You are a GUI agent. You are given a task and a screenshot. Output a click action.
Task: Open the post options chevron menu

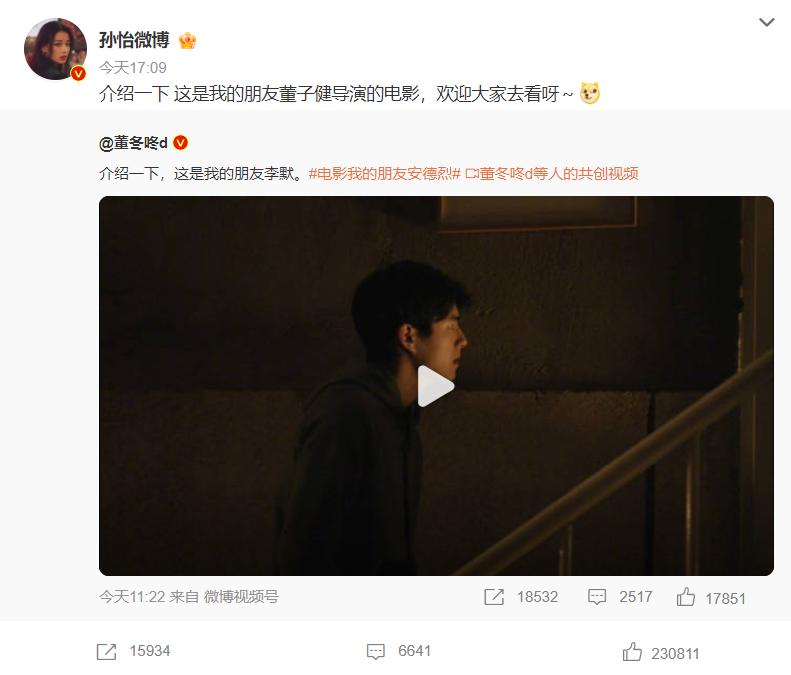pyautogui.click(x=766, y=22)
